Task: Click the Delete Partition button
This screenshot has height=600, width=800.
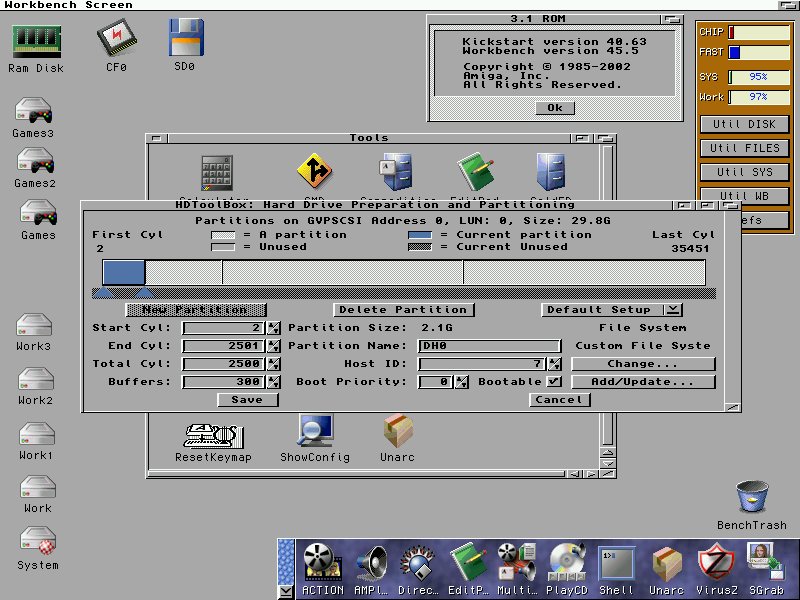Action: [403, 310]
